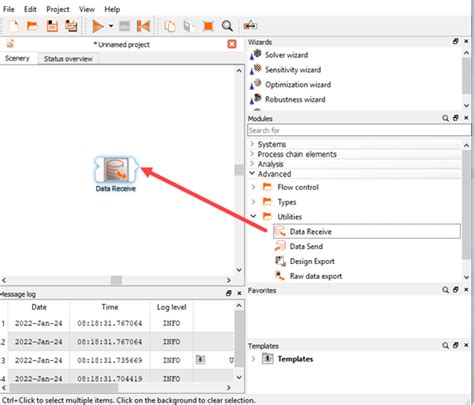This screenshot has height=405, width=474.
Task: Run the project with the play arrow
Action: (x=98, y=26)
